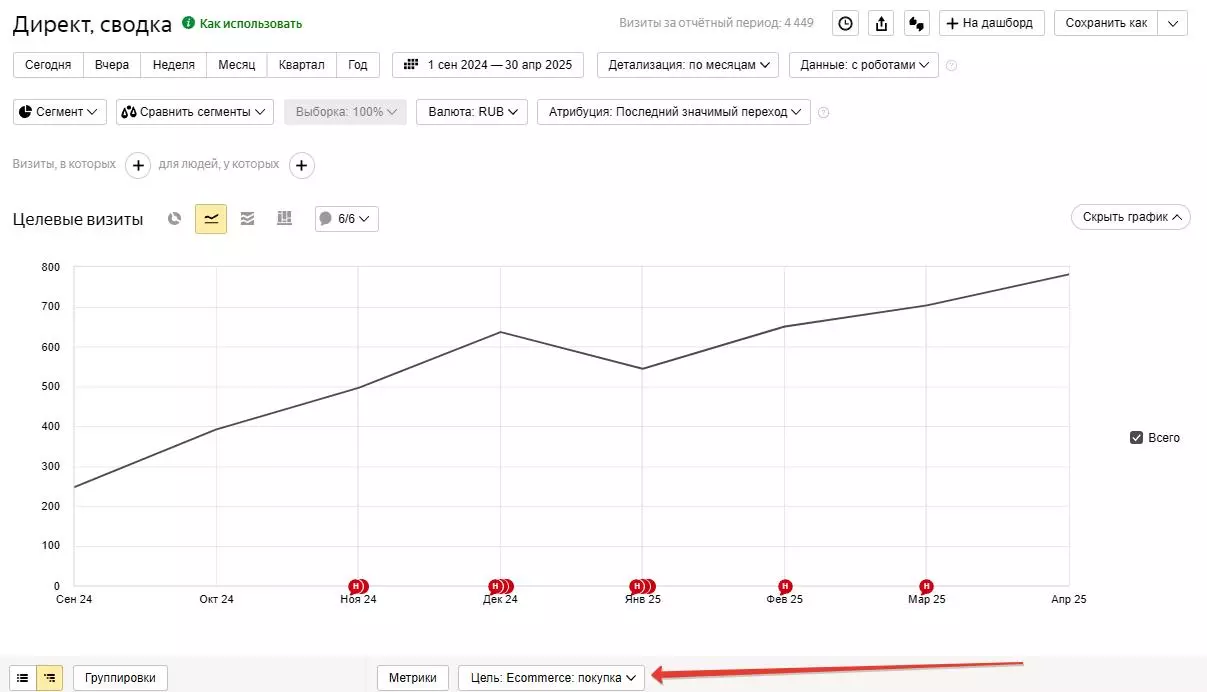Image resolution: width=1207 pixels, height=692 pixels.
Task: Select the 'Квартал' period tab
Action: pyautogui.click(x=301, y=65)
